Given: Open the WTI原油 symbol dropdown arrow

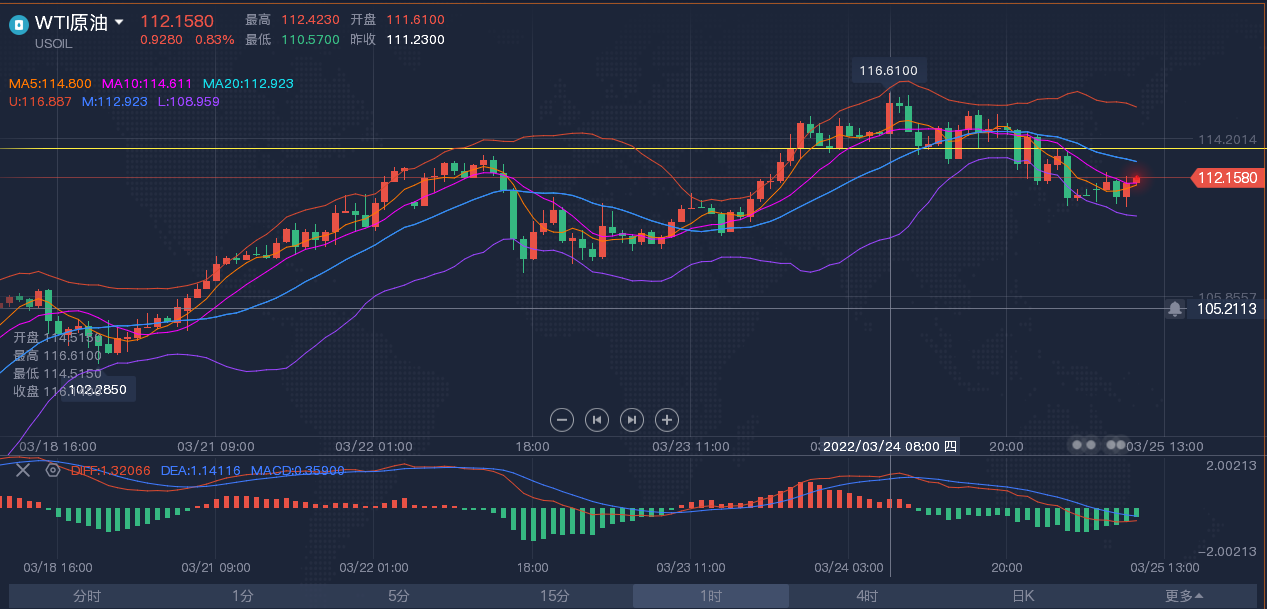Looking at the screenshot, I should coord(120,22).
